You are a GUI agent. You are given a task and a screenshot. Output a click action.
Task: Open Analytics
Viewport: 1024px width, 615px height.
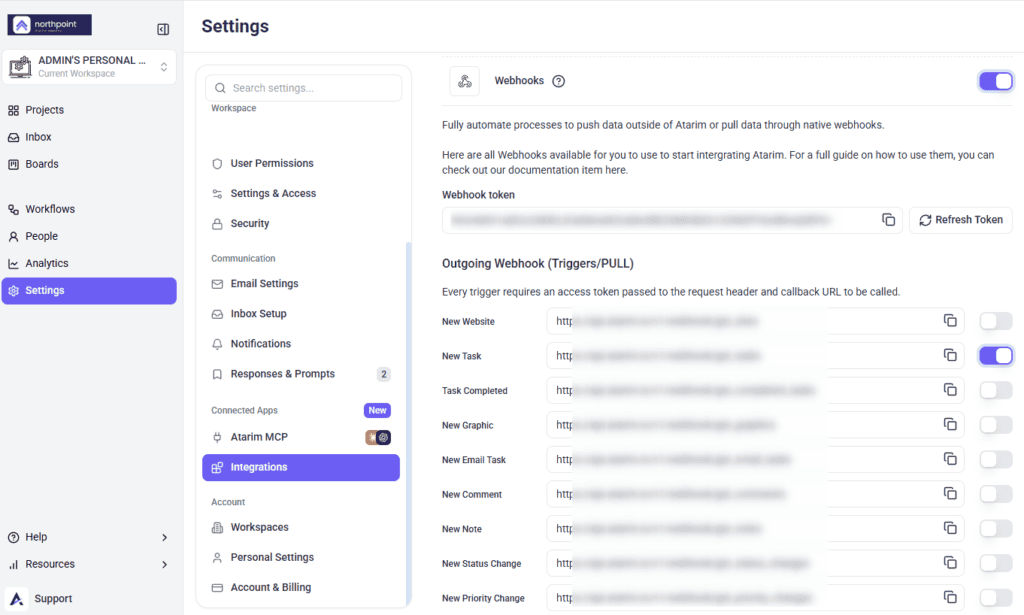[x=89, y=263]
